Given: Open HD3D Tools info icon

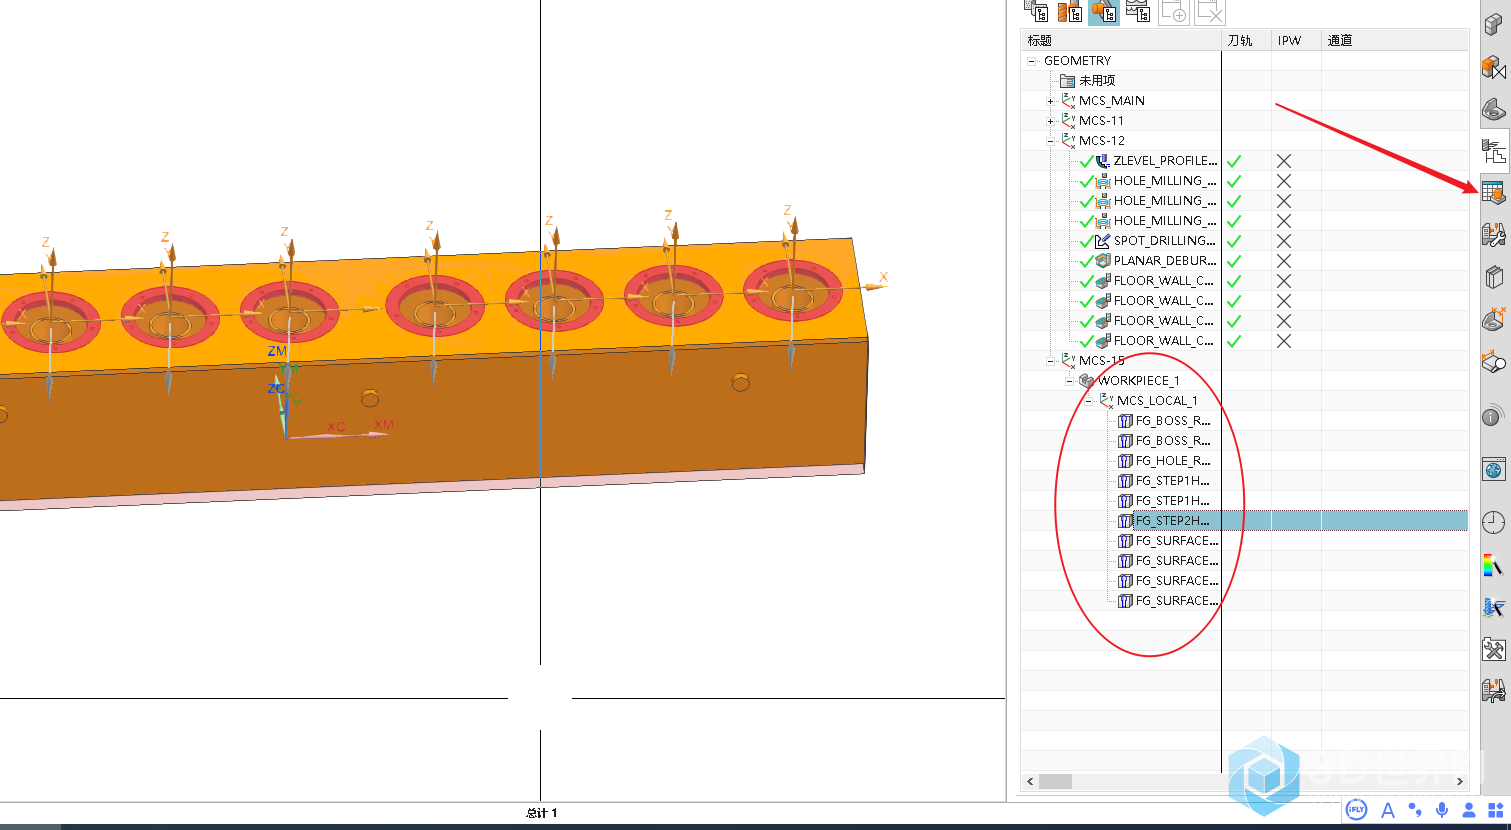Looking at the screenshot, I should 1494,415.
